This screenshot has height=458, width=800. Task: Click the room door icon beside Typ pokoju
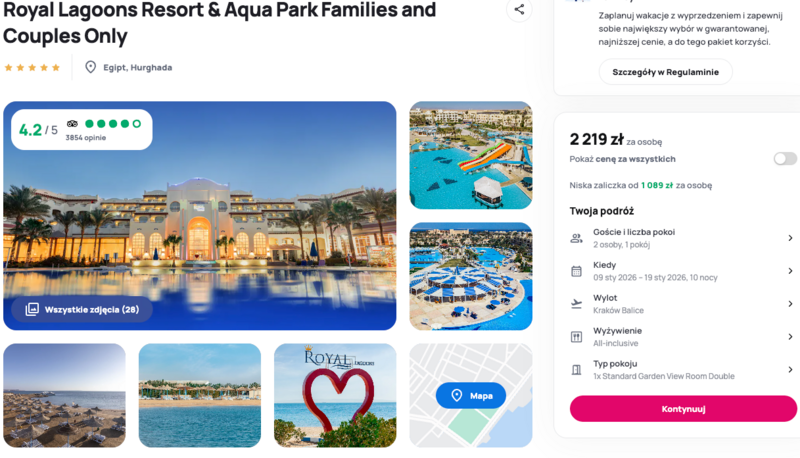[576, 370]
